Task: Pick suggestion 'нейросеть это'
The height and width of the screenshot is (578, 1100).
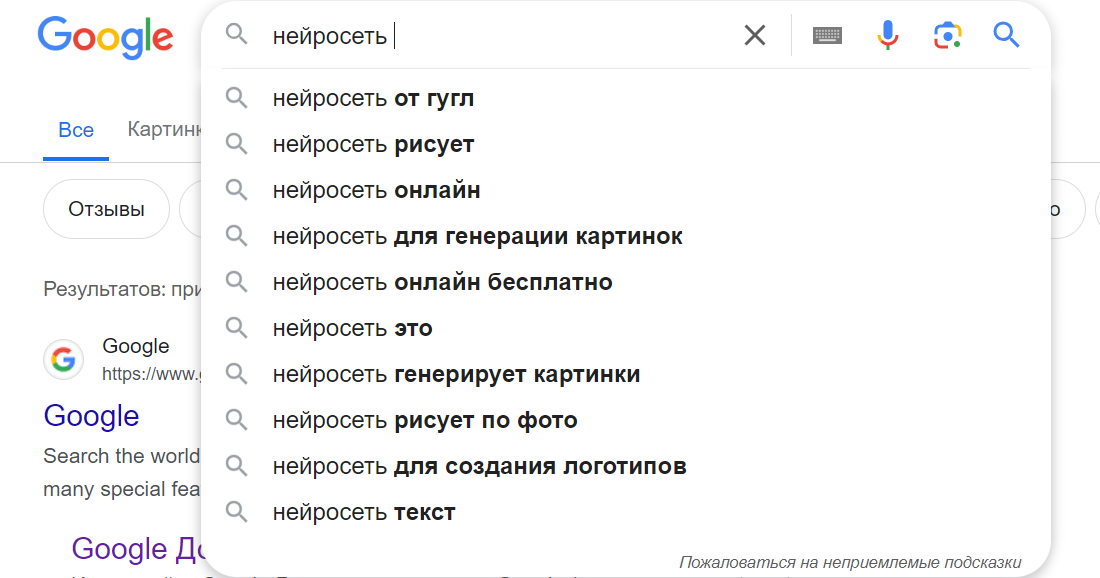Action: click(352, 328)
